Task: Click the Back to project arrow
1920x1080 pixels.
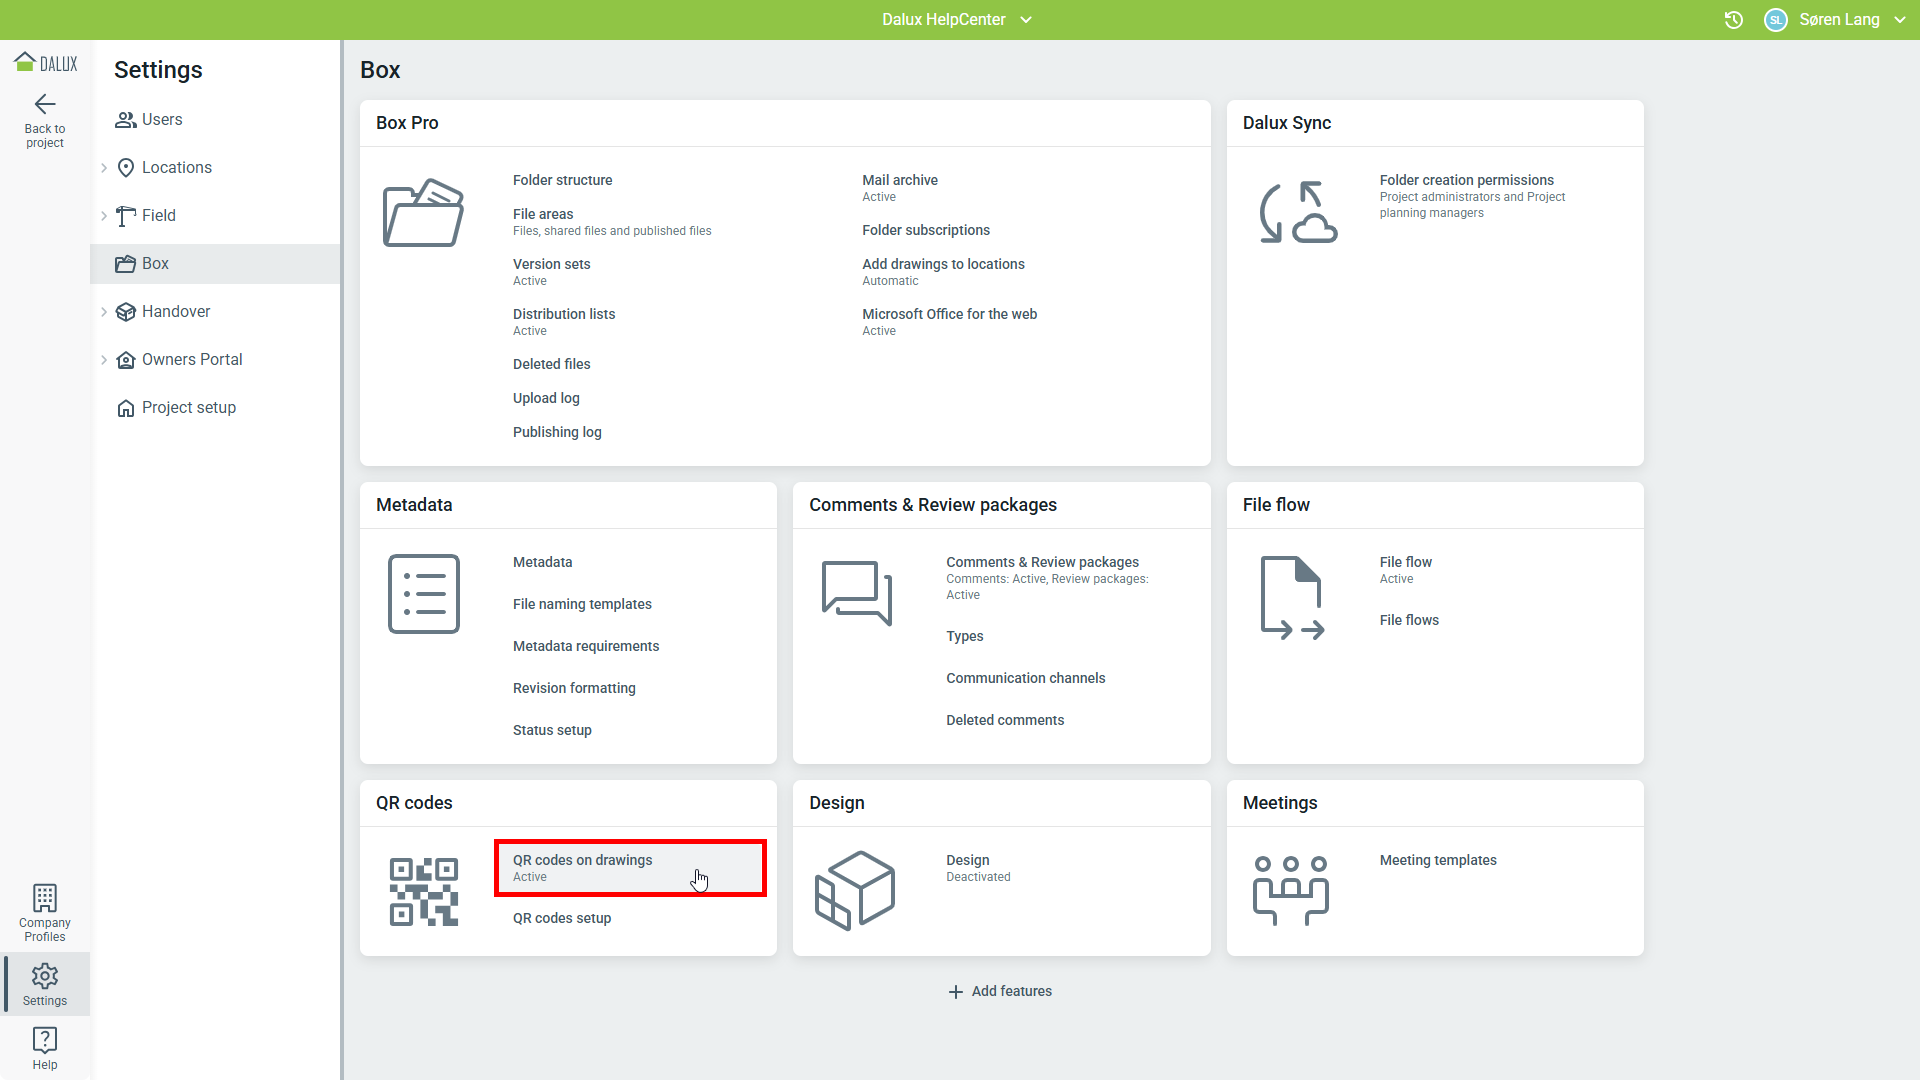Action: [x=45, y=105]
